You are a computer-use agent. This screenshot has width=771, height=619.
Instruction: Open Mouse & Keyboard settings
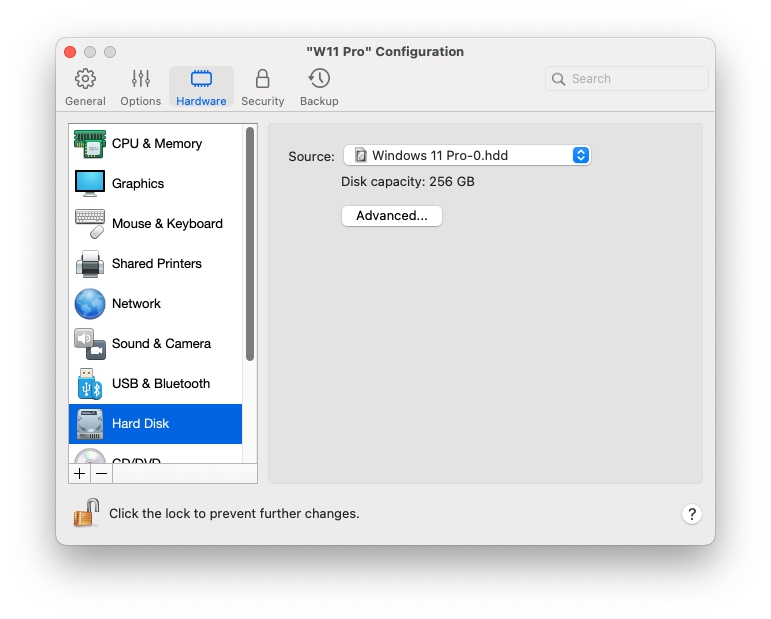166,224
